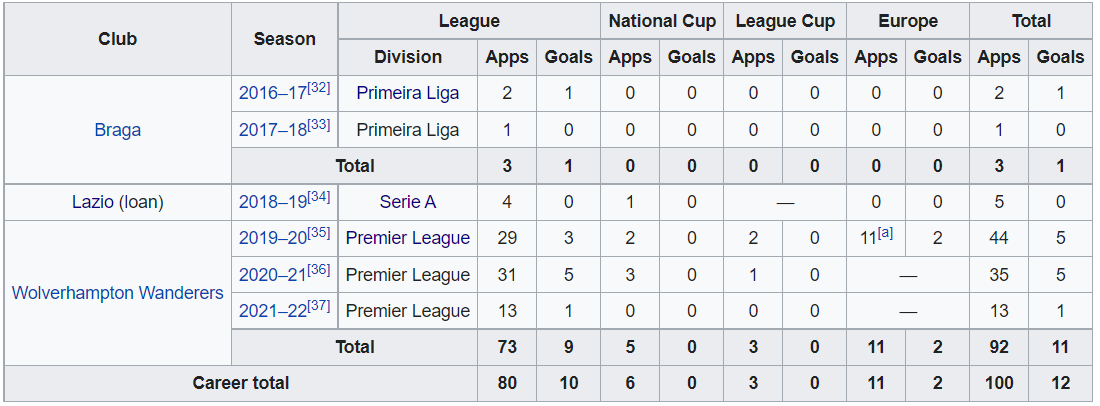1100x406 pixels.
Task: Open the 2017–18 season link
Action: tap(273, 129)
